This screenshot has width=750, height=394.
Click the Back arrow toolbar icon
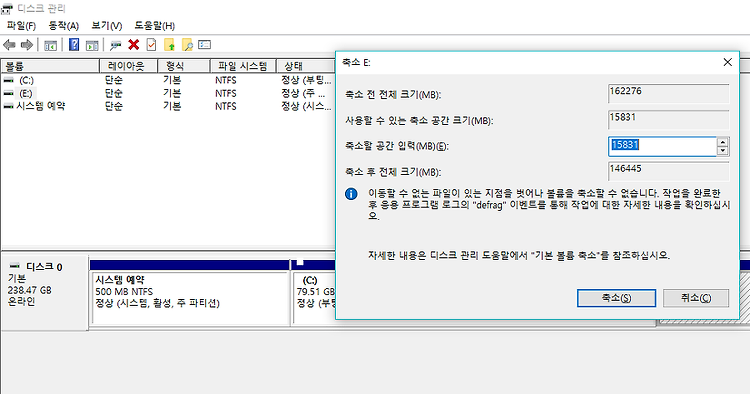(x=9, y=45)
